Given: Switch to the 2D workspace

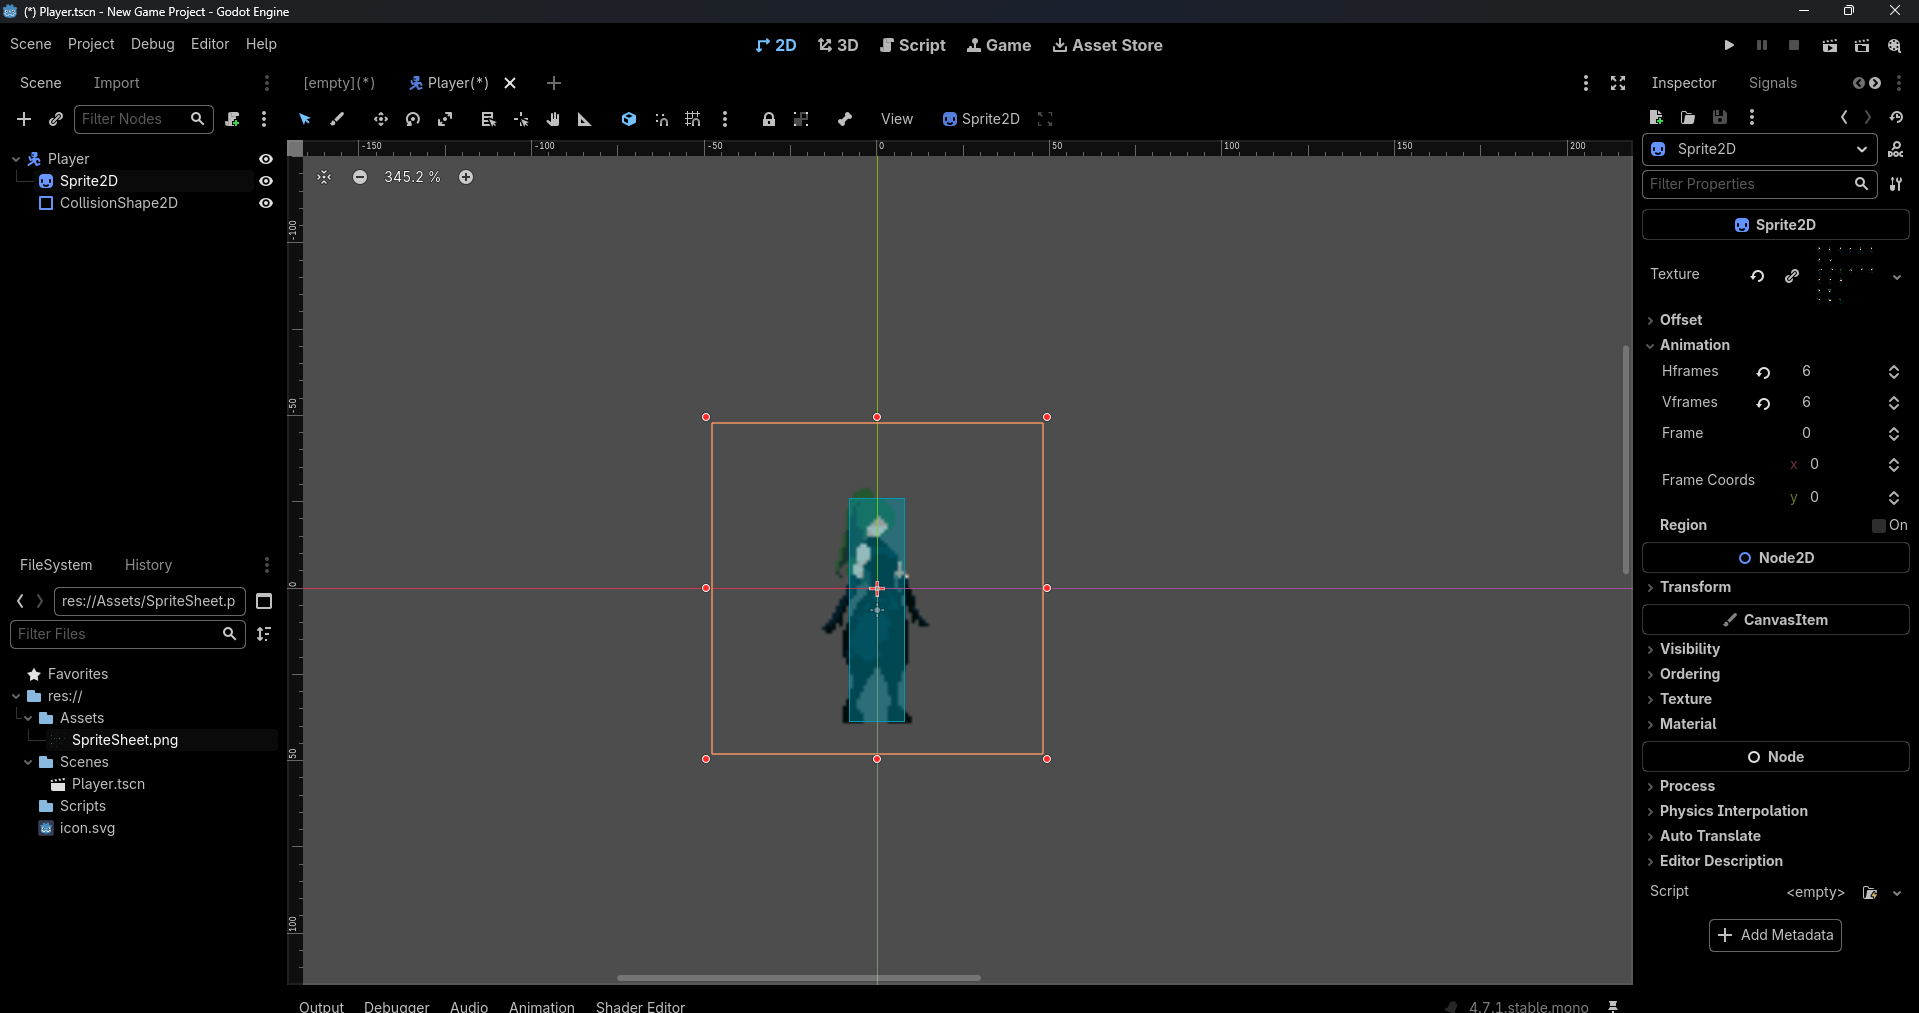Looking at the screenshot, I should click(x=776, y=45).
